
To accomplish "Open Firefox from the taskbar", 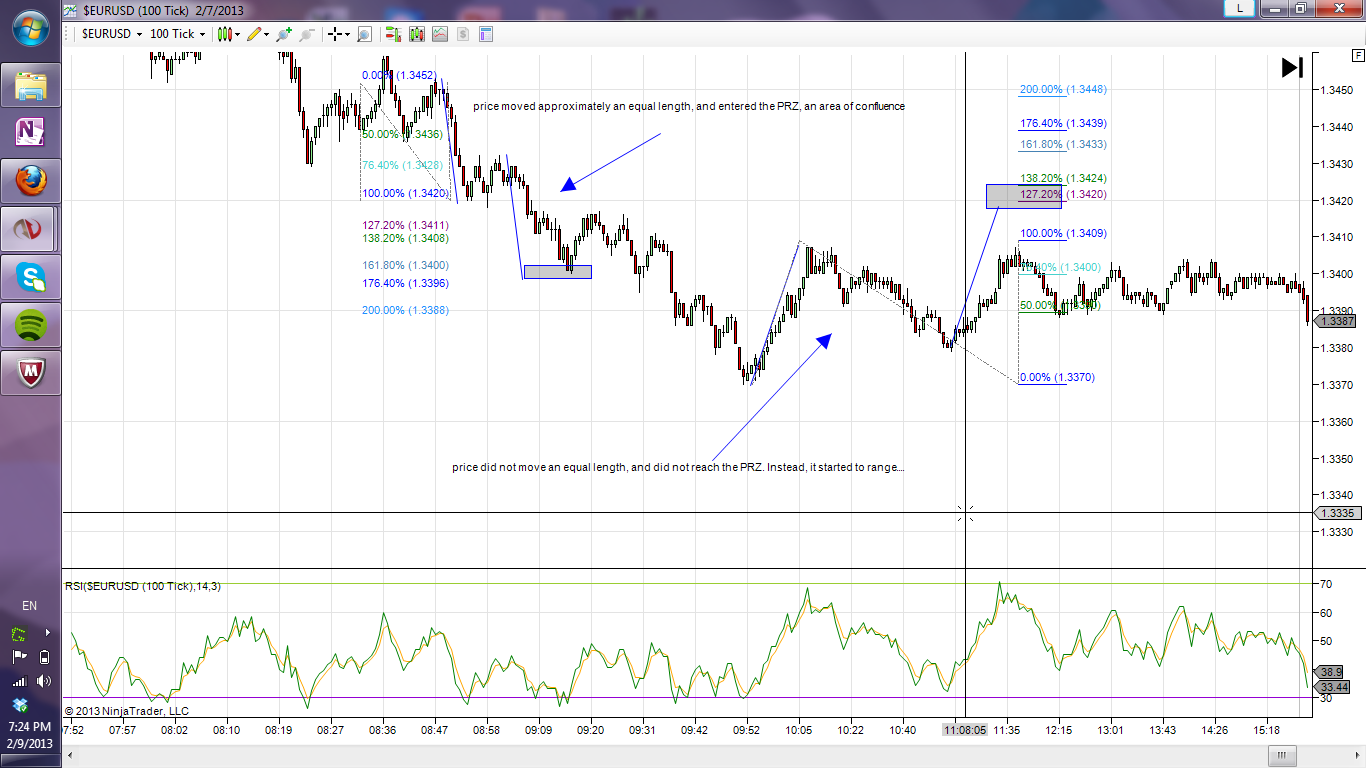I will [31, 181].
